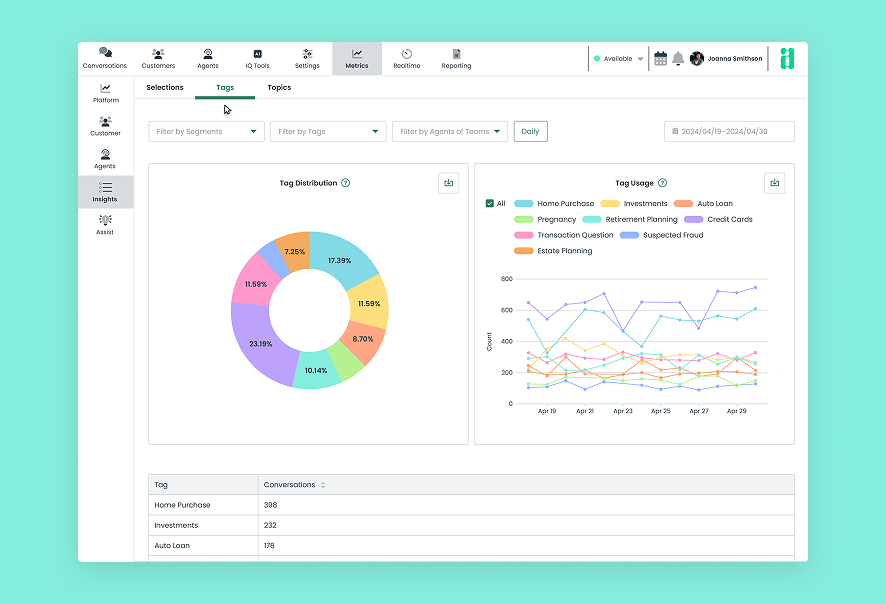Download the Tag Distribution chart

449,183
